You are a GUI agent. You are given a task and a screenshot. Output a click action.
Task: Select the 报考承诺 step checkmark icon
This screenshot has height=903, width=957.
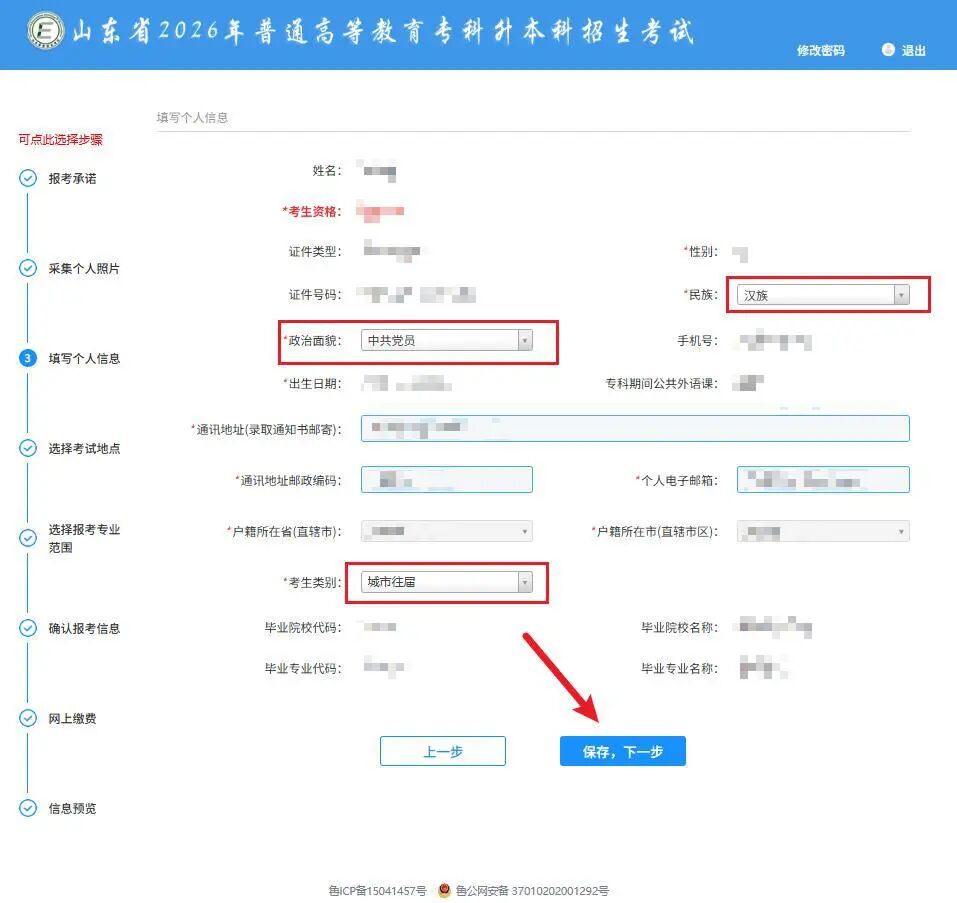pyautogui.click(x=28, y=179)
